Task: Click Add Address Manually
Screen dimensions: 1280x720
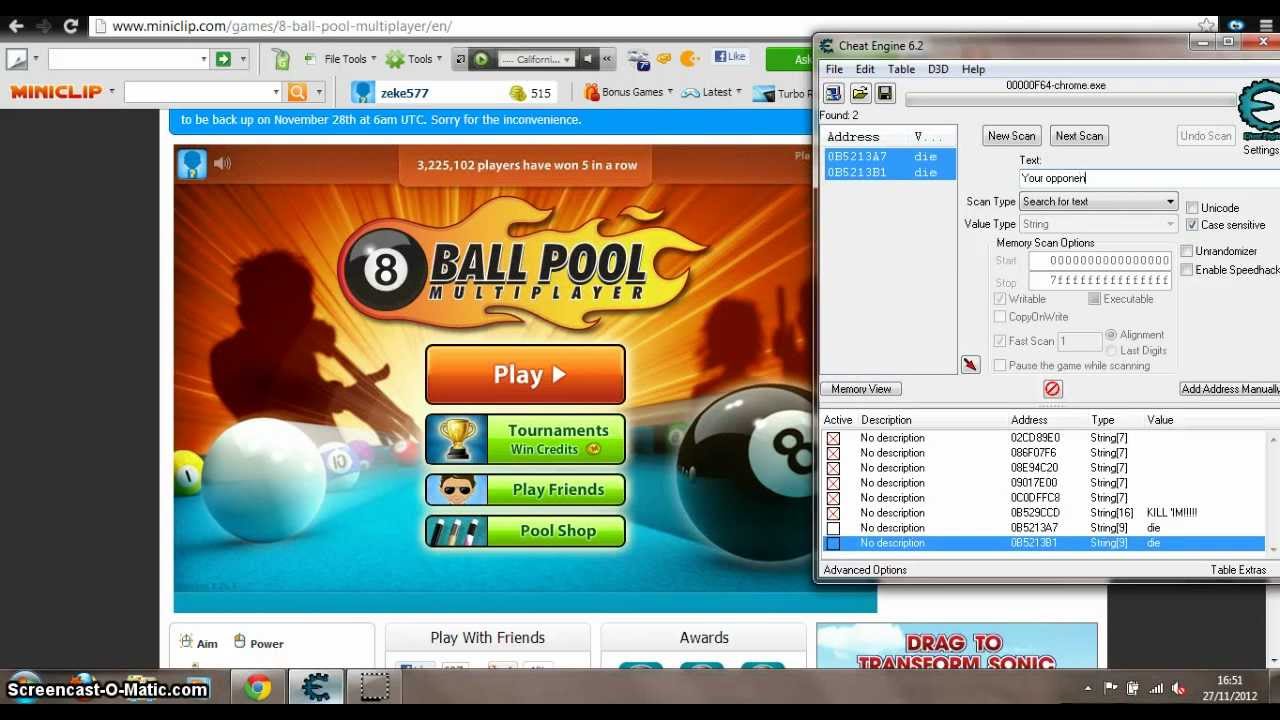Action: 1229,389
